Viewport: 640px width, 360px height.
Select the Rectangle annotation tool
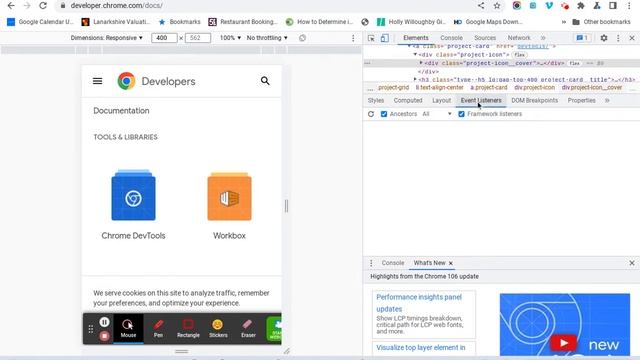click(x=188, y=329)
